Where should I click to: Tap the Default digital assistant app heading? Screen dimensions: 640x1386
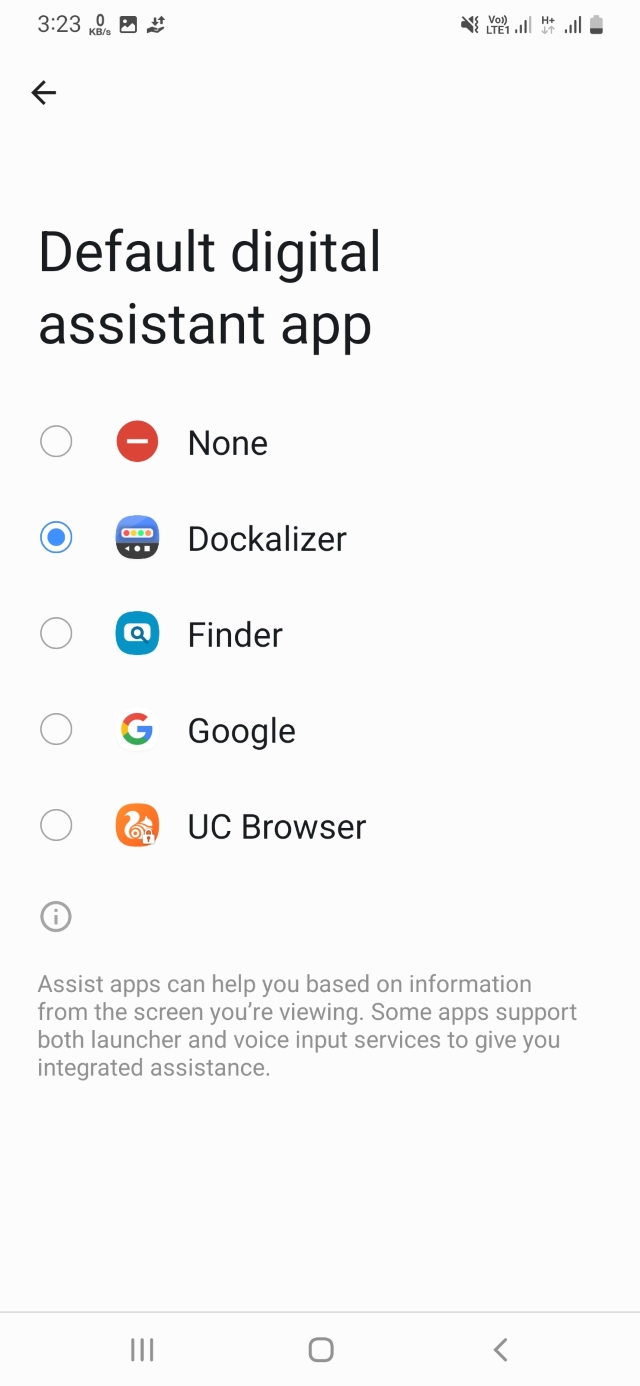[210, 288]
